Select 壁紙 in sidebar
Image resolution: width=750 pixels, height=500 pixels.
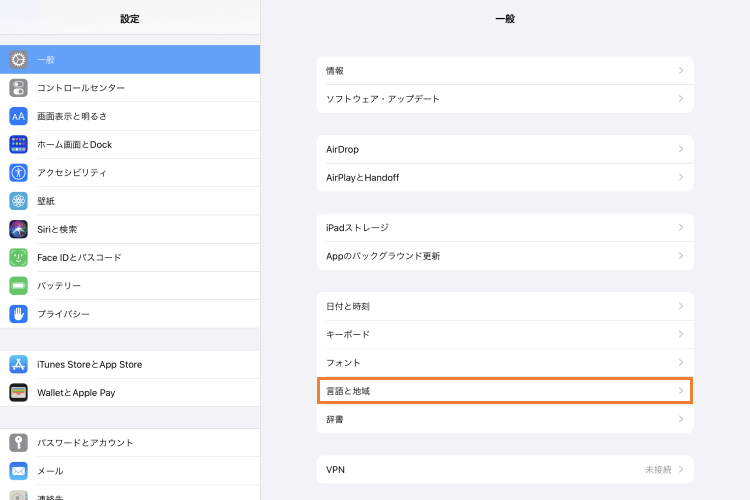click(x=130, y=201)
